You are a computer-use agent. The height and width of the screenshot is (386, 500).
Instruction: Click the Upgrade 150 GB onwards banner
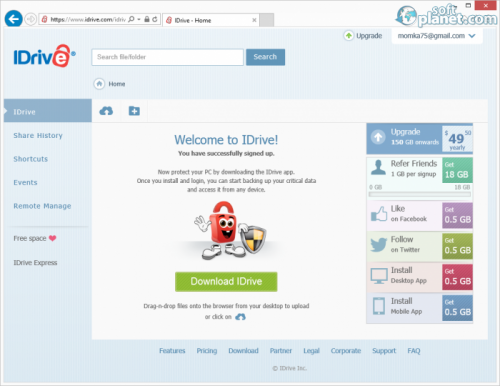pos(419,138)
